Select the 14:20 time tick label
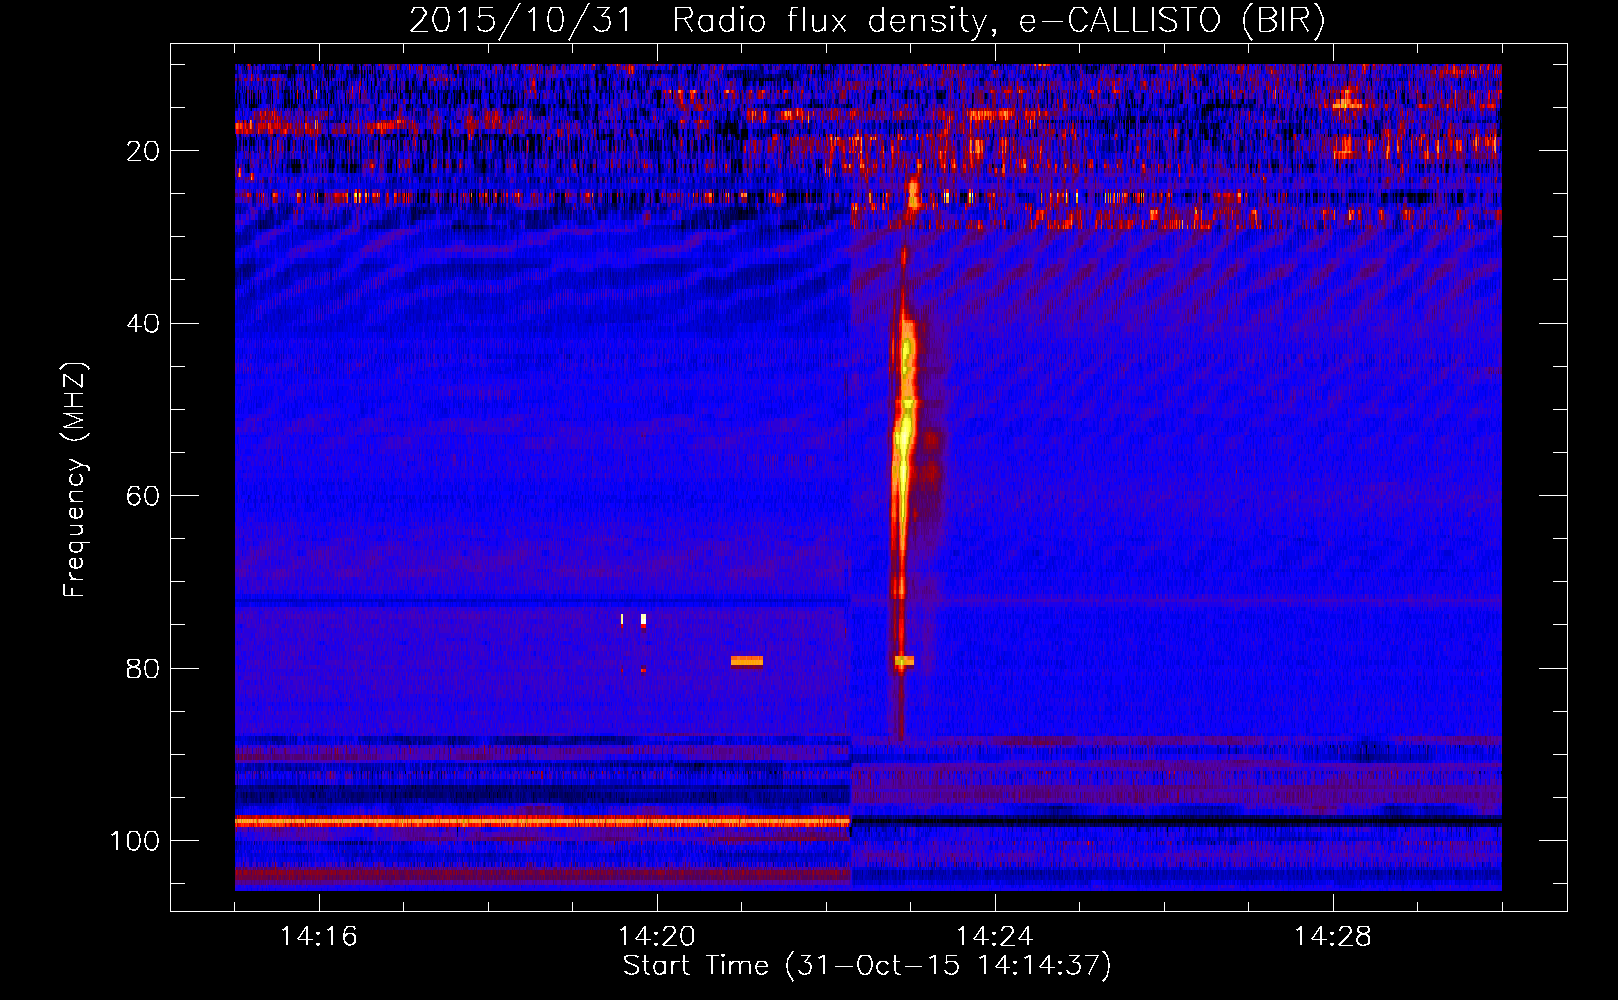 pos(657,936)
